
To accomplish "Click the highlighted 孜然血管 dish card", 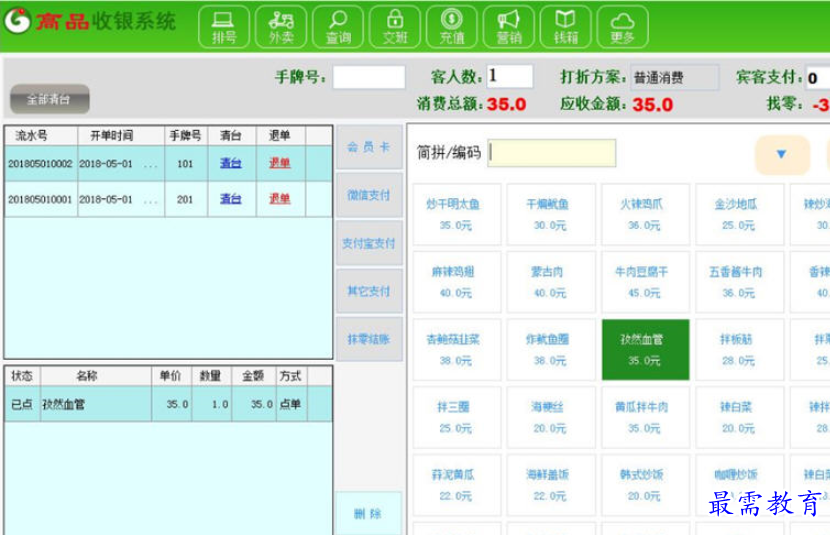I will coord(645,349).
